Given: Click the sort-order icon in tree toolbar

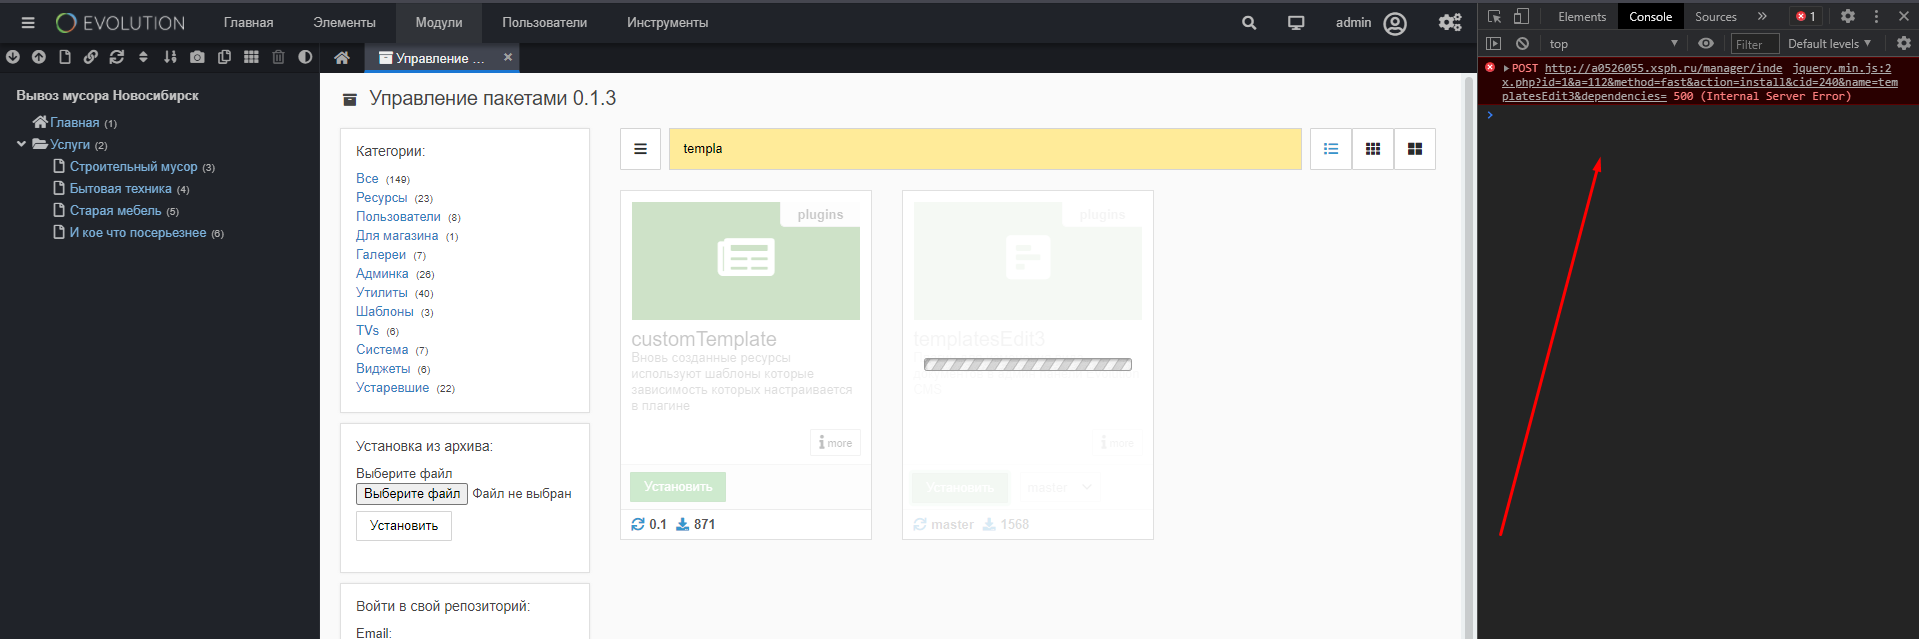Looking at the screenshot, I should click(x=170, y=57).
